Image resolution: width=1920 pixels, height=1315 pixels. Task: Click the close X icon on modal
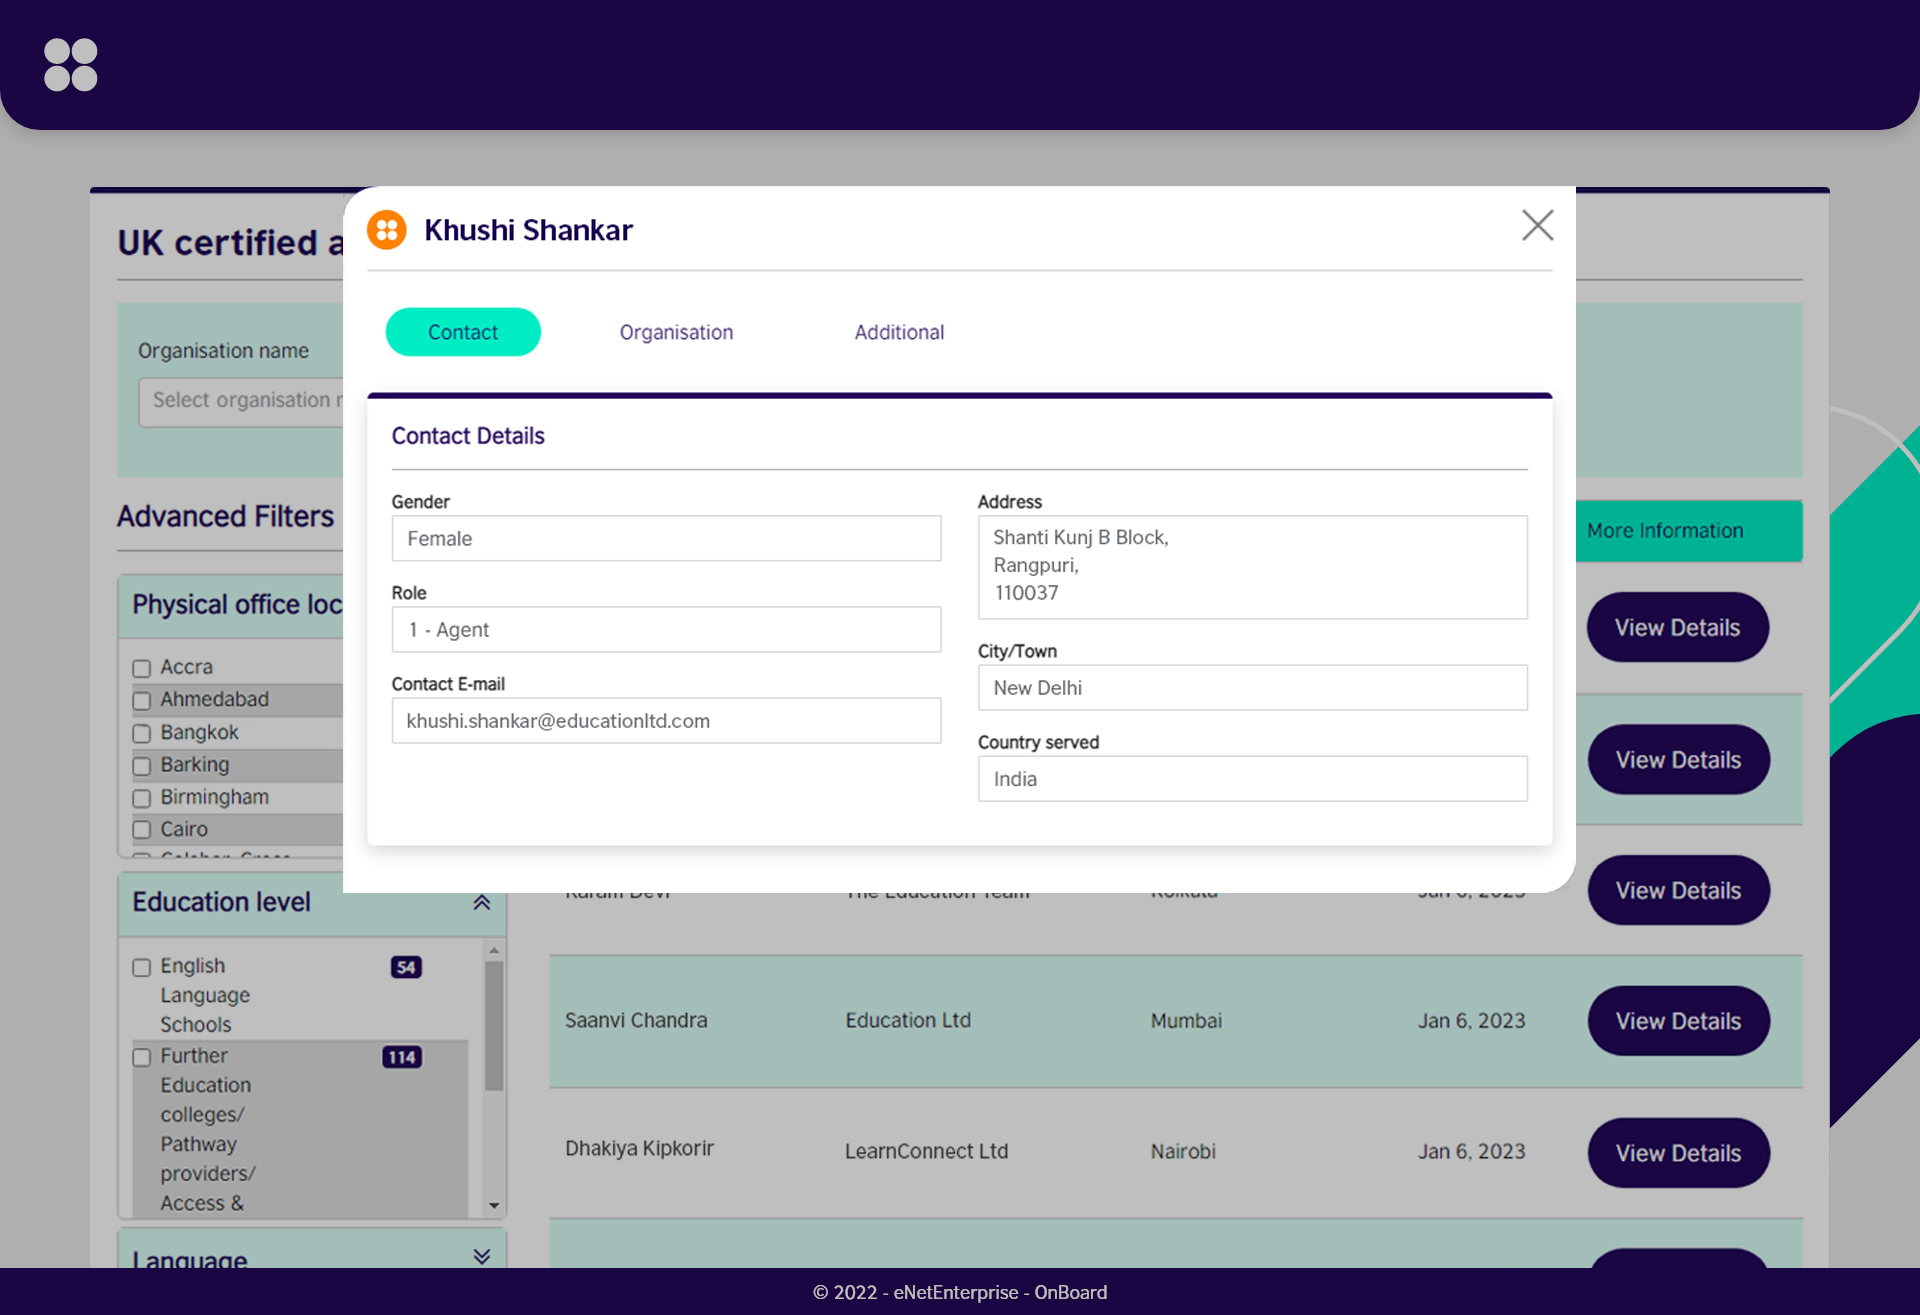click(x=1538, y=225)
